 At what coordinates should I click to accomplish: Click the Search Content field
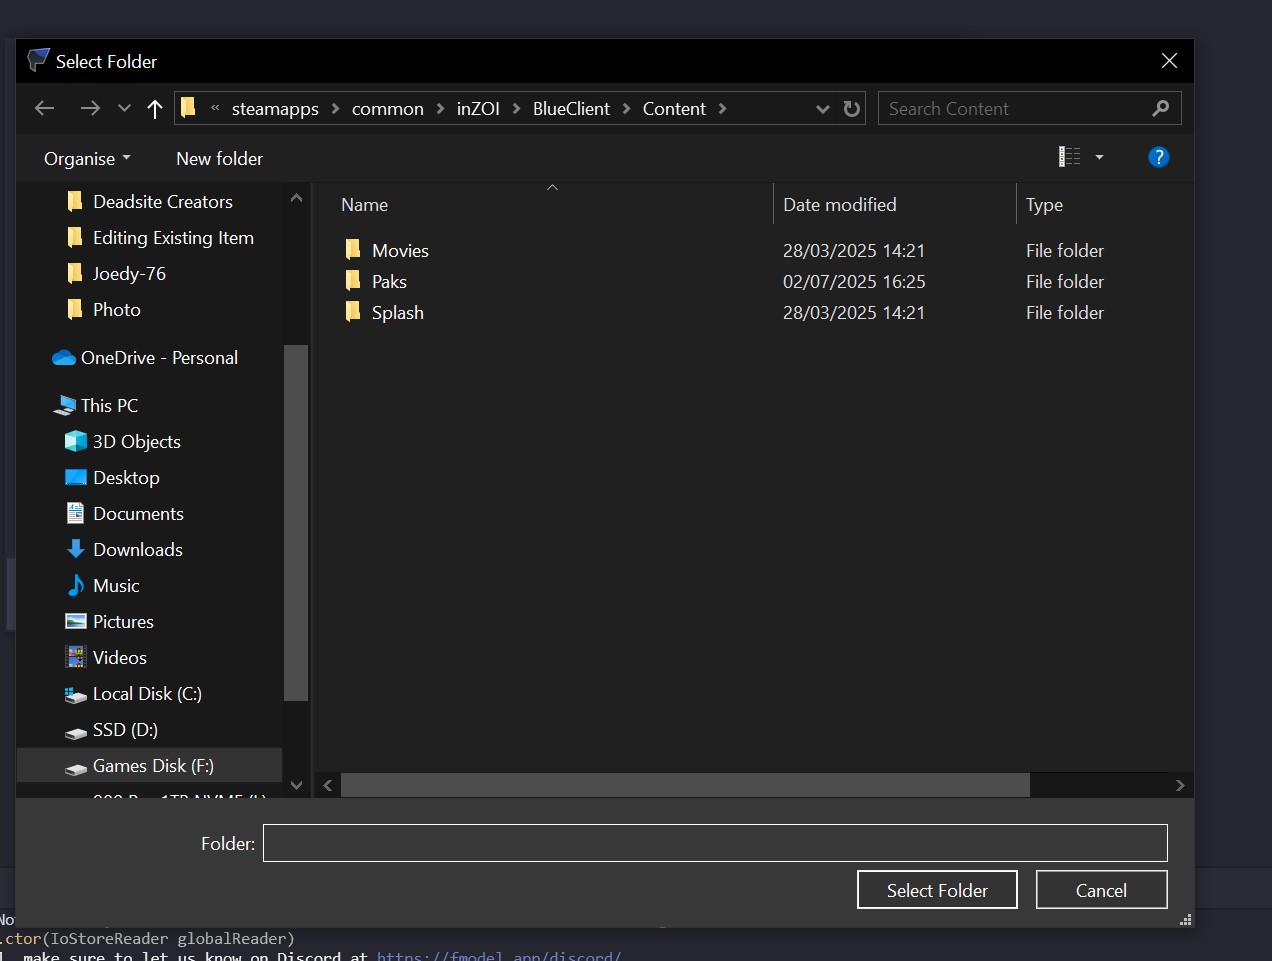(x=1029, y=108)
